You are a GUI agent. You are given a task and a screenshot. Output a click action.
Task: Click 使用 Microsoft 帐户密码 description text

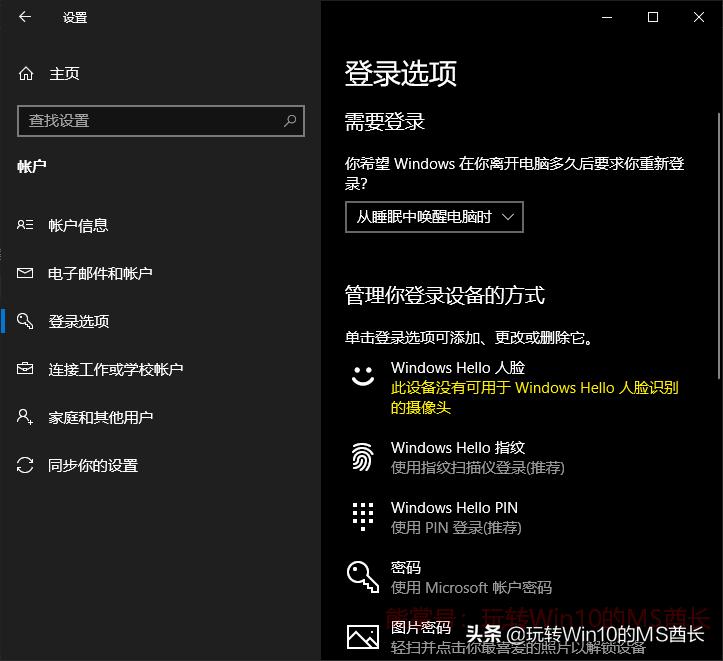(471, 587)
